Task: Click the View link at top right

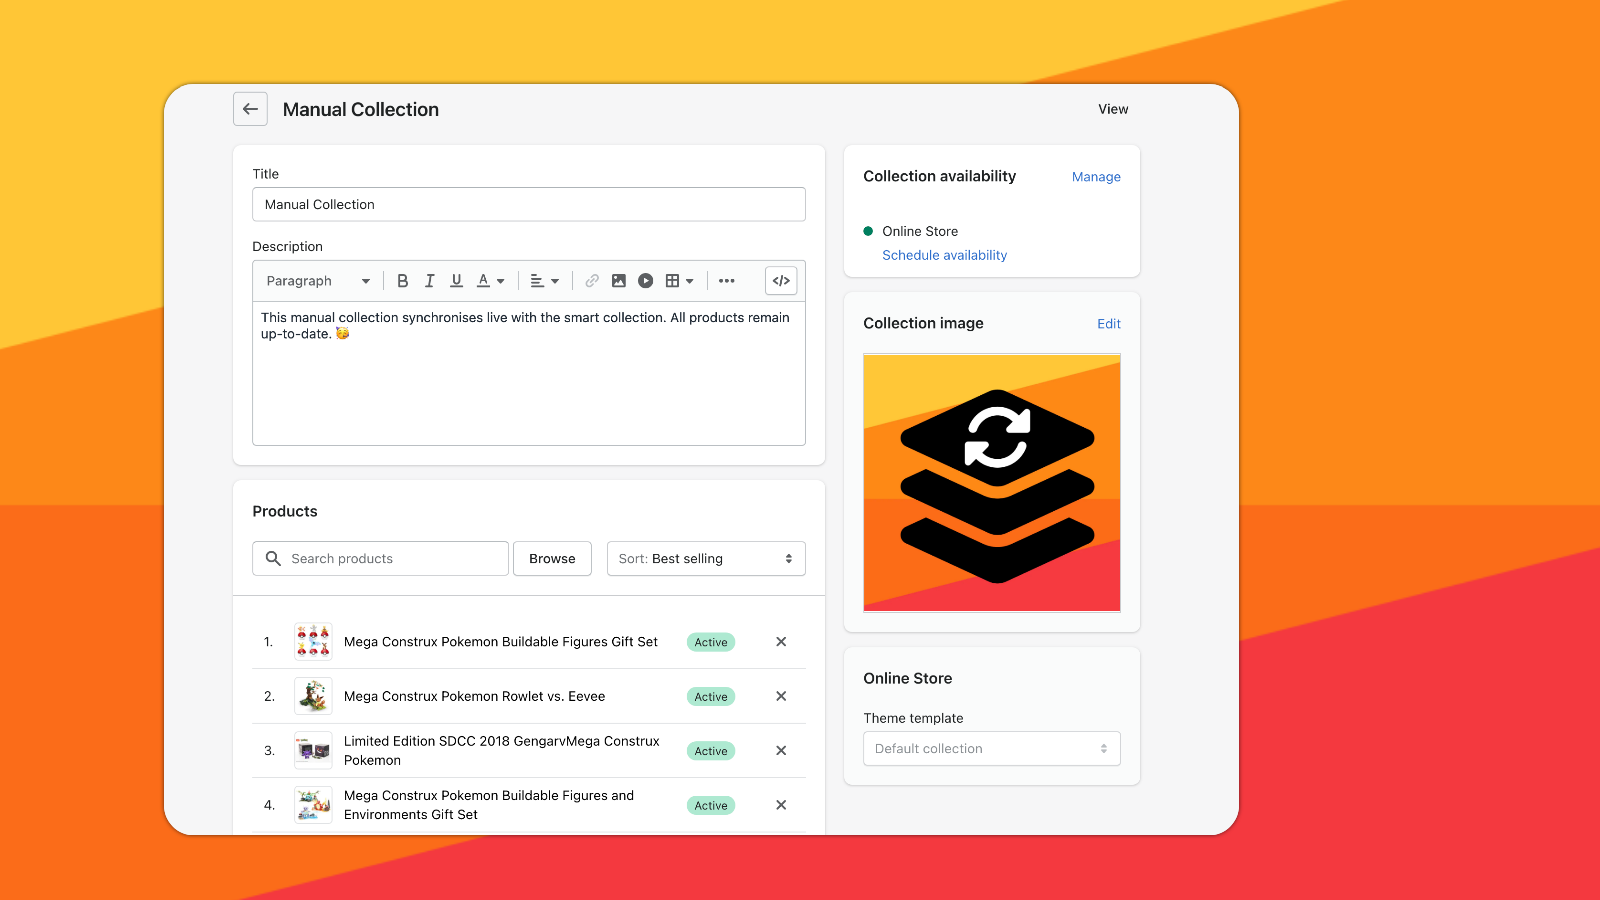Action: [x=1113, y=109]
